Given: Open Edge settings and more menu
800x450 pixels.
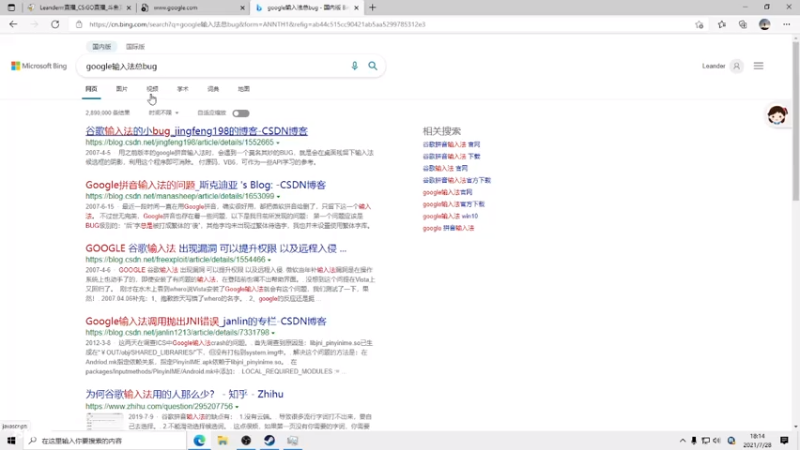Looking at the screenshot, I should [x=787, y=24].
